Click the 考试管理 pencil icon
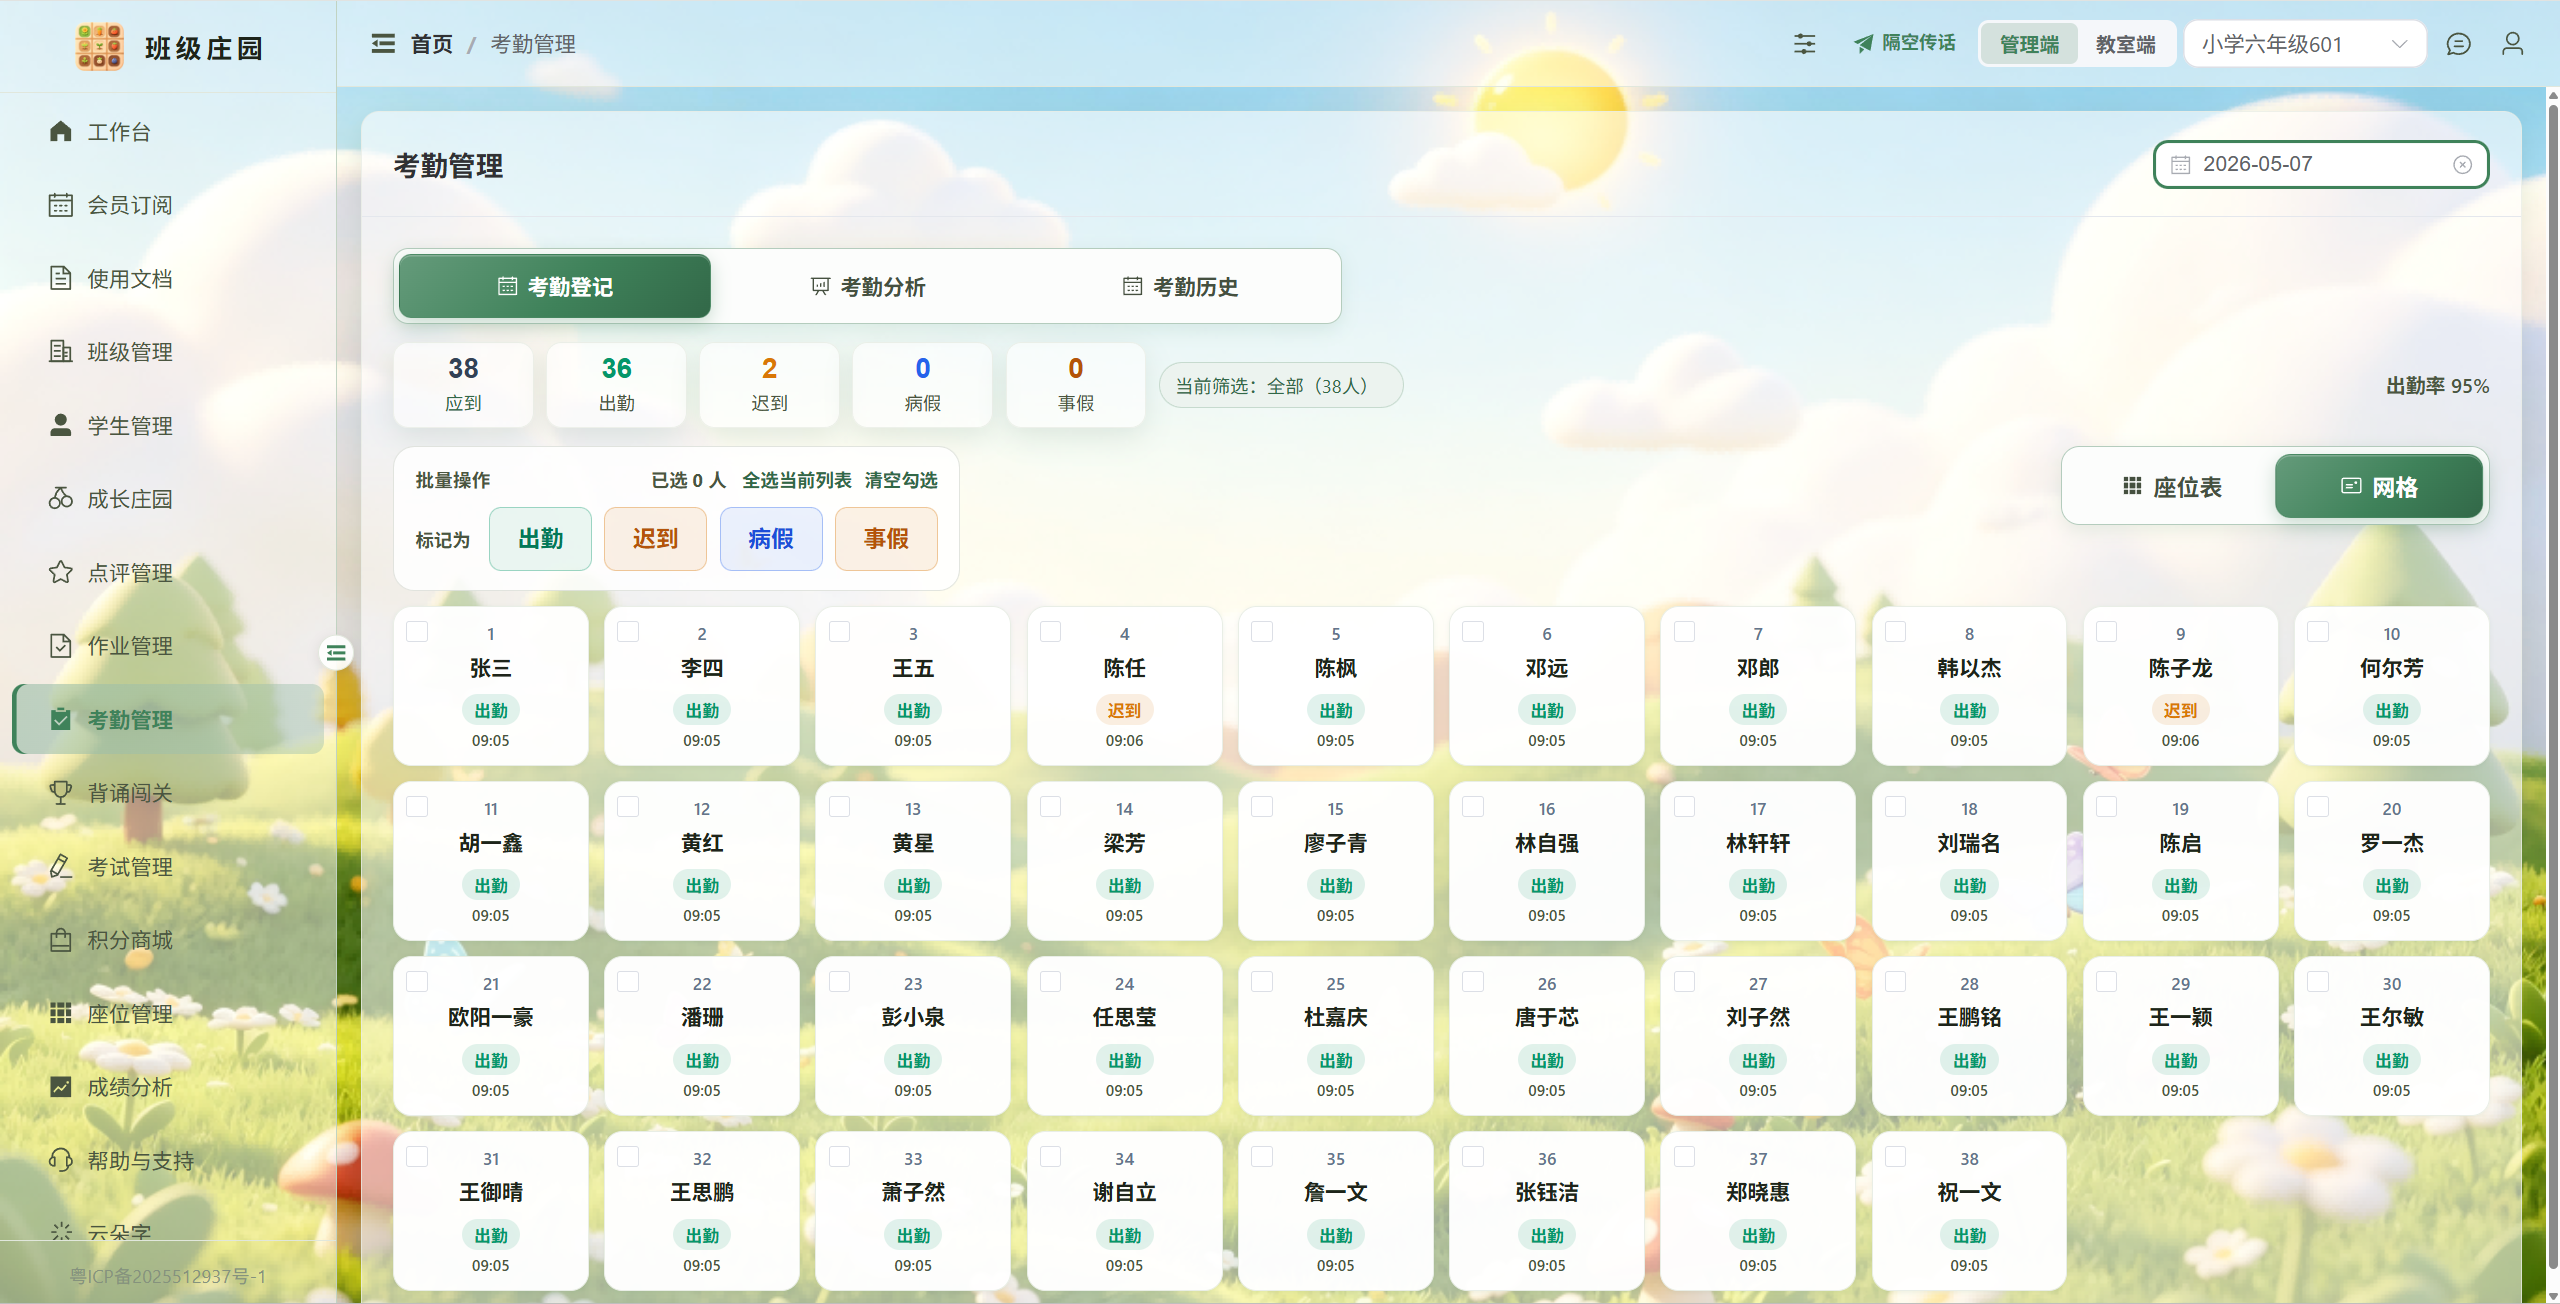Screen dimensions: 2560x1304 coord(61,866)
